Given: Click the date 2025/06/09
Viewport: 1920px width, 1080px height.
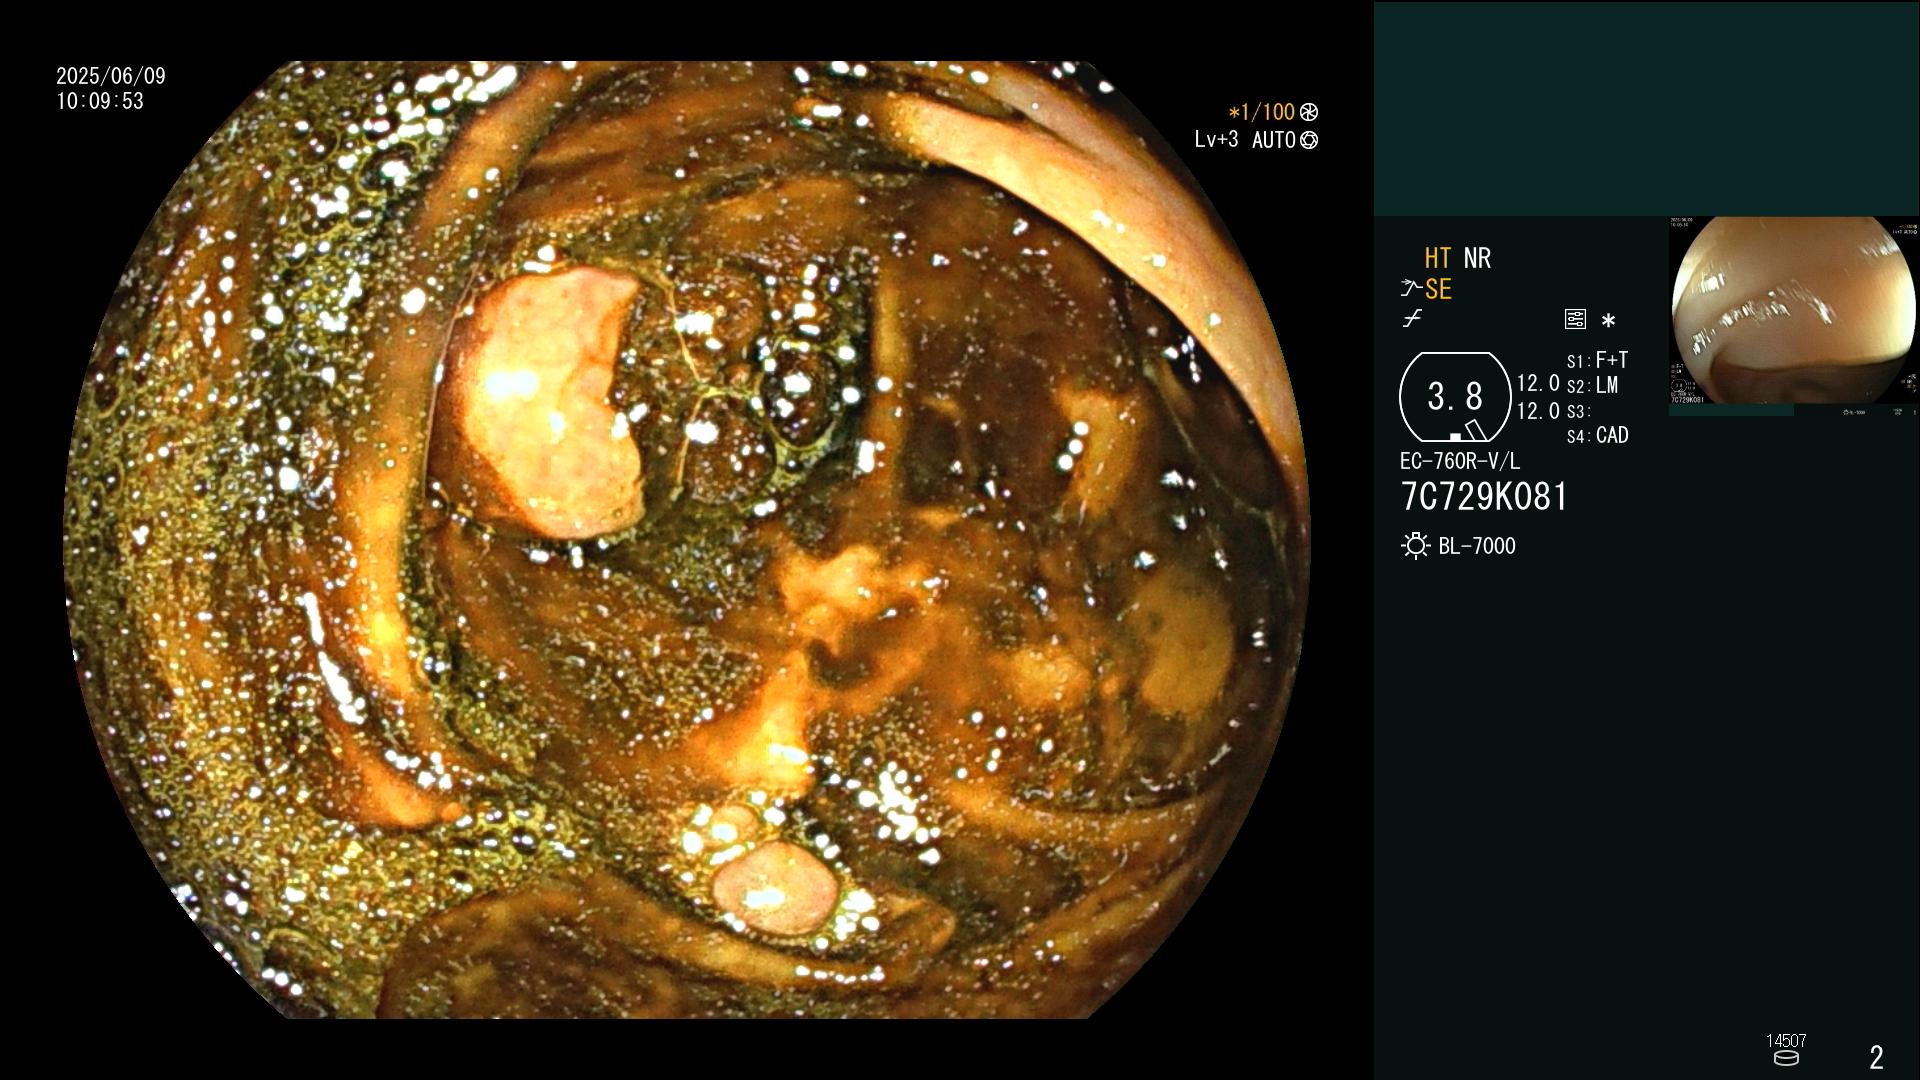Looking at the screenshot, I should (111, 76).
